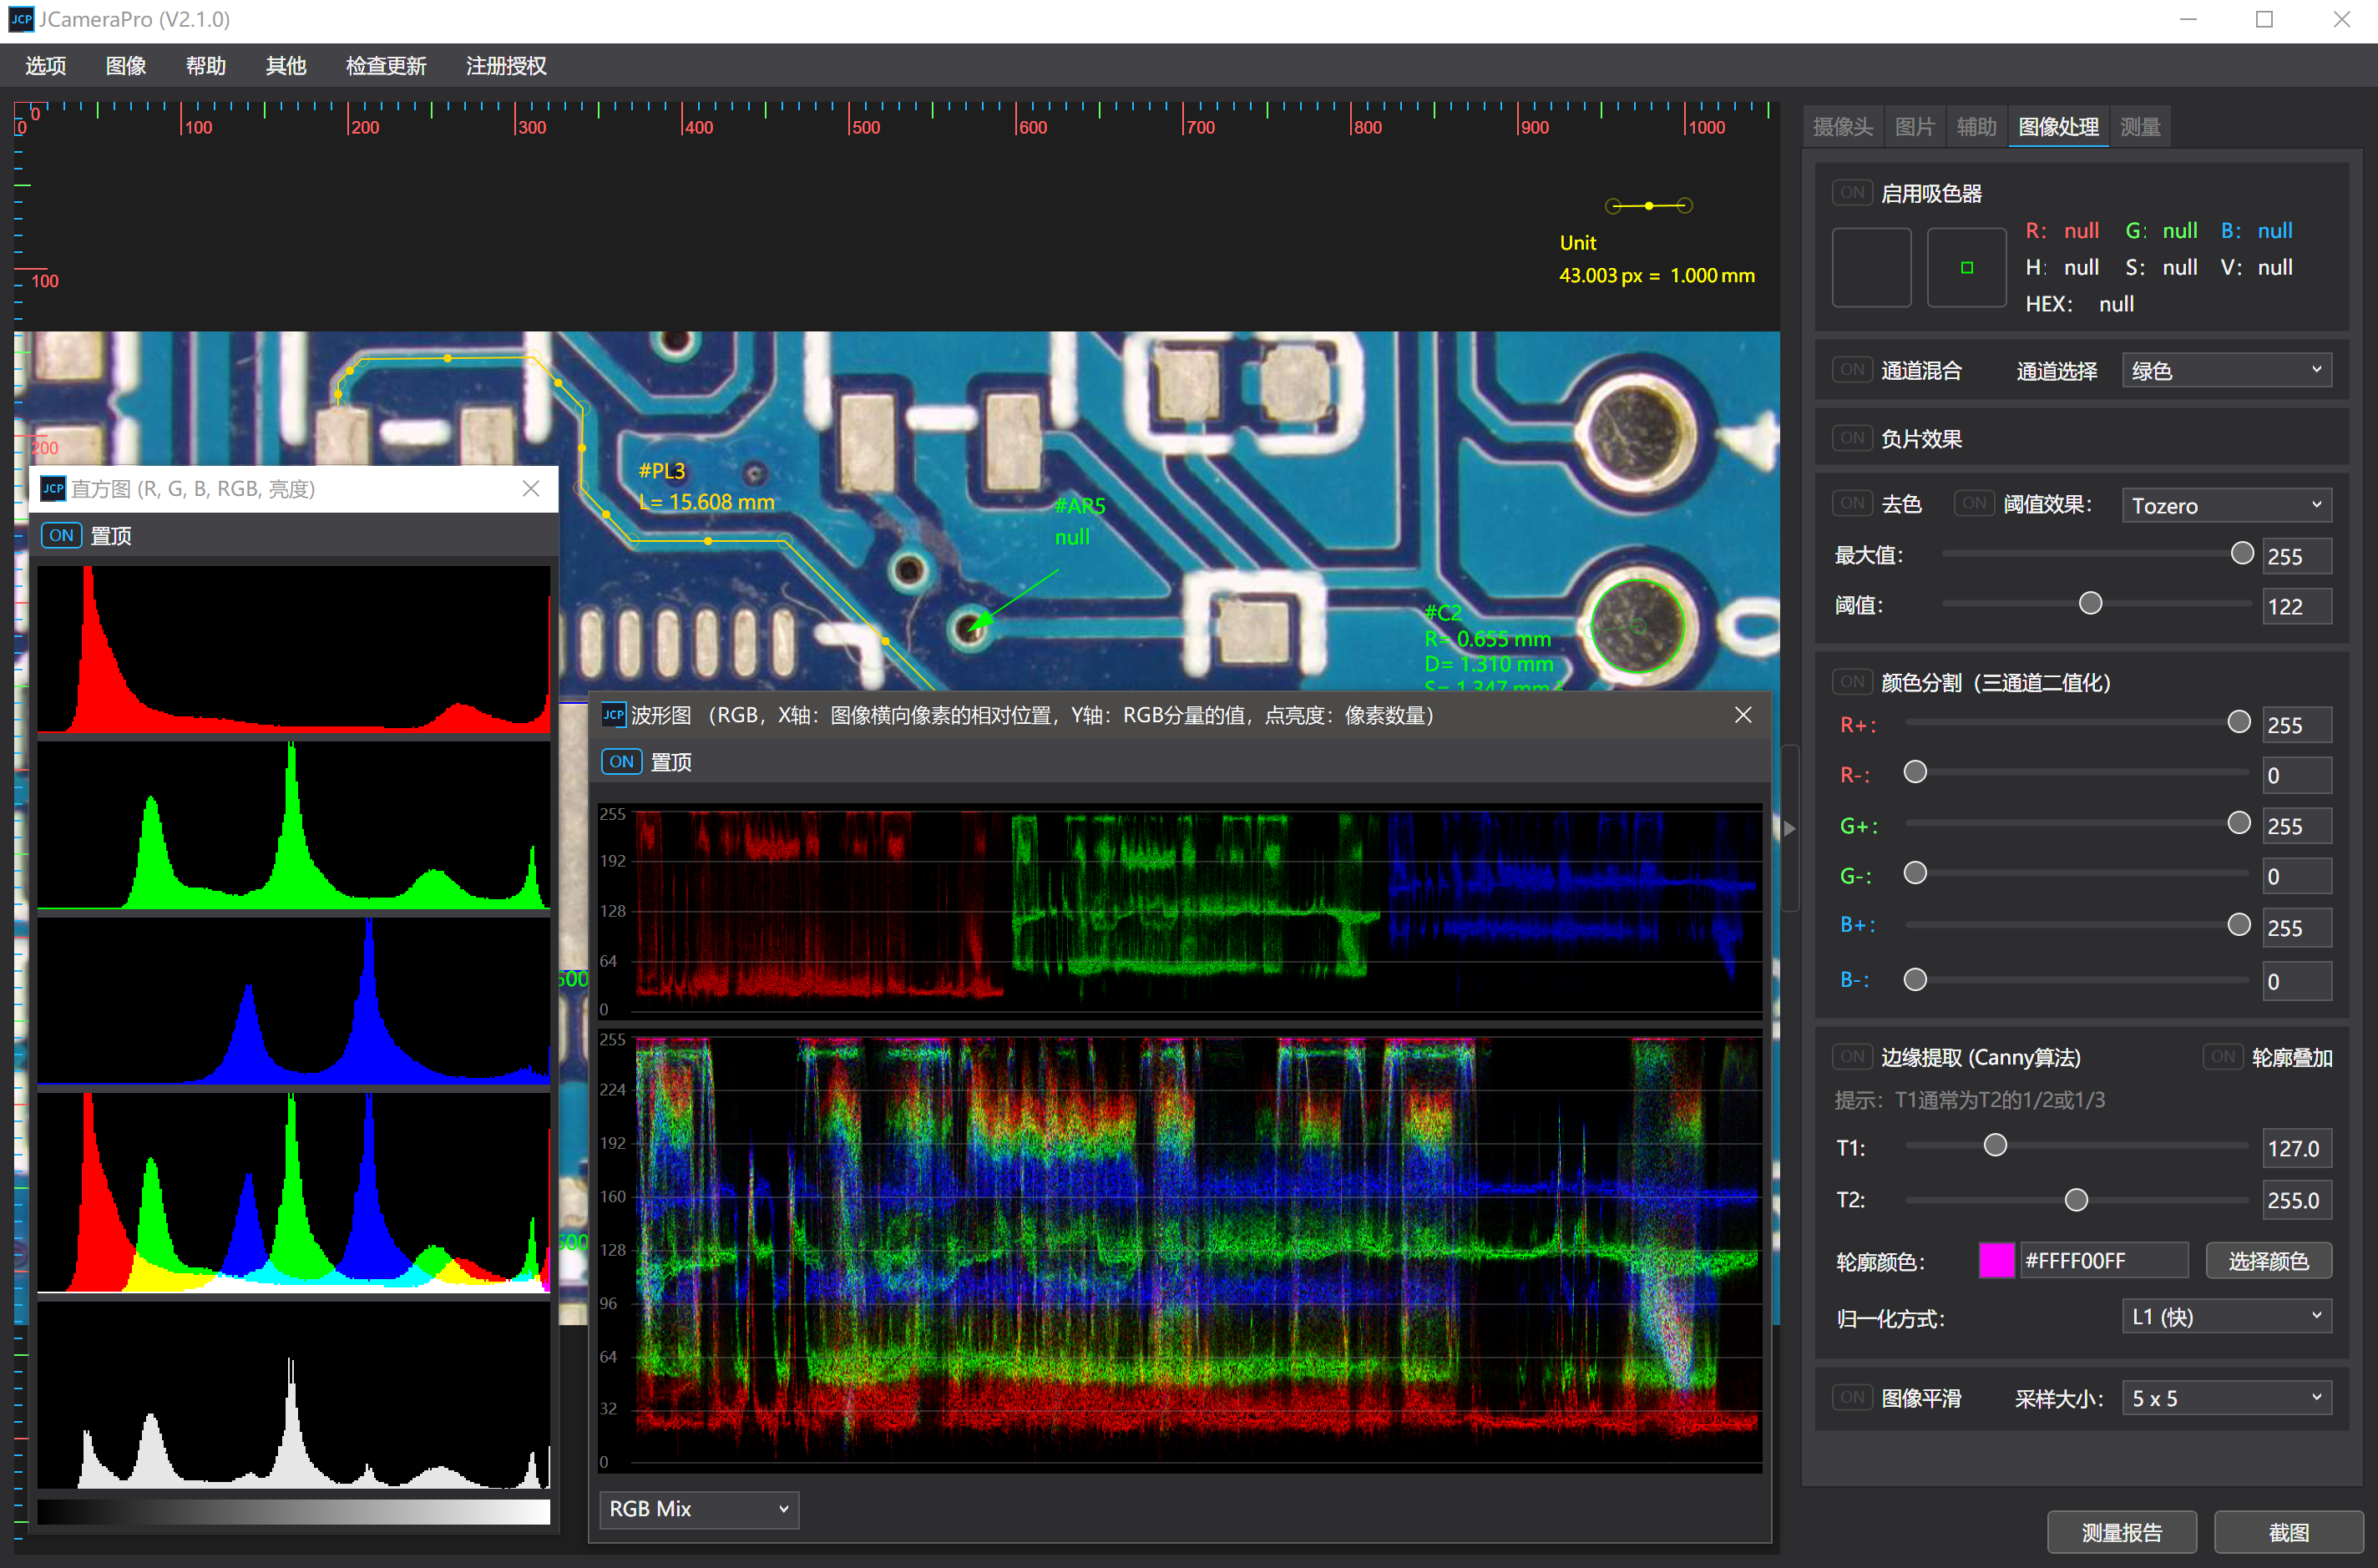
Task: Collapse the right panel using the arrow handle
Action: [x=1790, y=828]
